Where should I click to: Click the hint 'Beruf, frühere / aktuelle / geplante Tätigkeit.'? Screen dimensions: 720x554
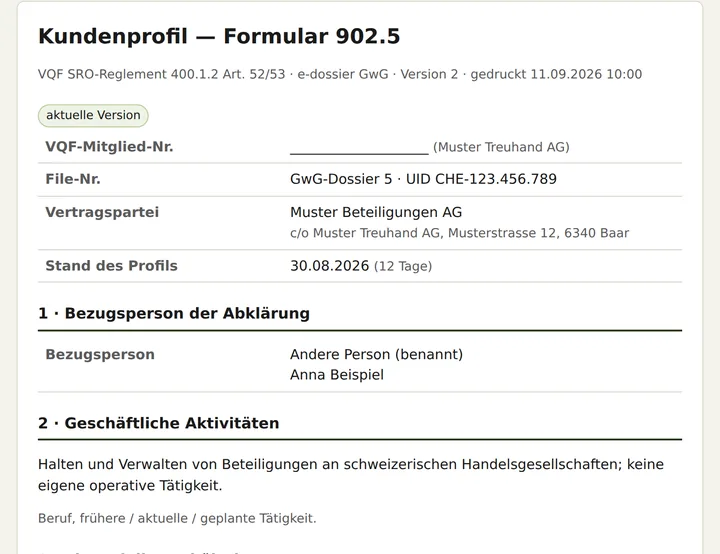pyautogui.click(x=177, y=519)
